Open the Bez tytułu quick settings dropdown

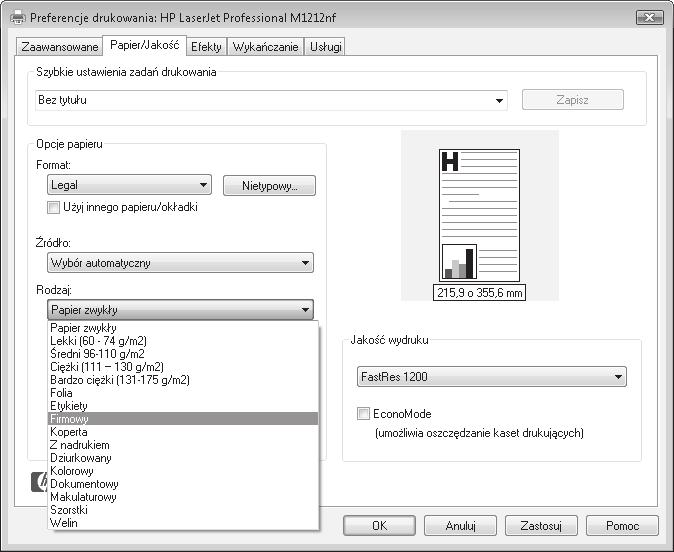[x=271, y=100]
